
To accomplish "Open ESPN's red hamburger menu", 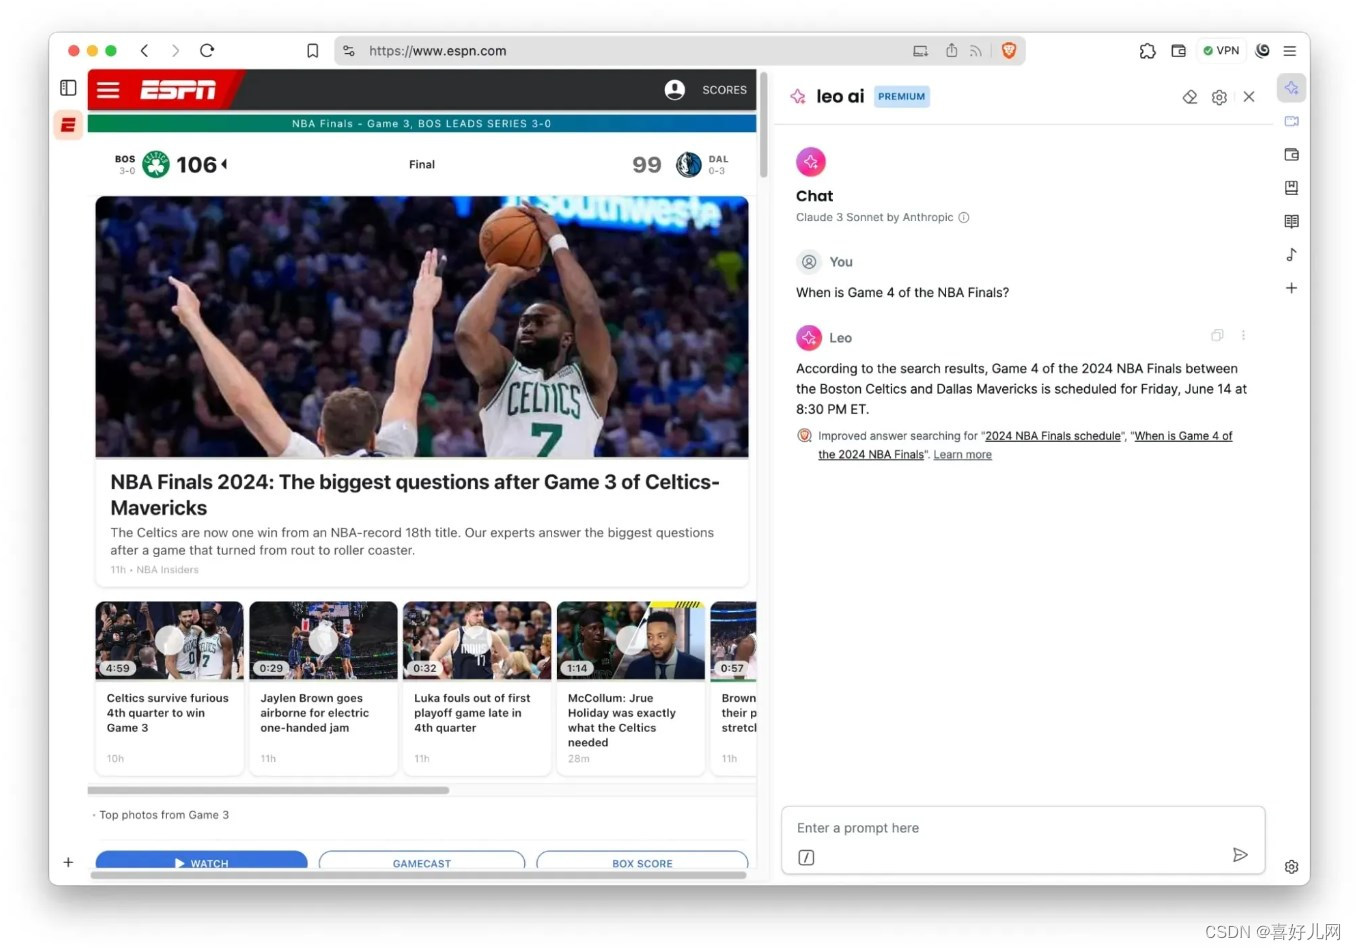I will click(108, 90).
